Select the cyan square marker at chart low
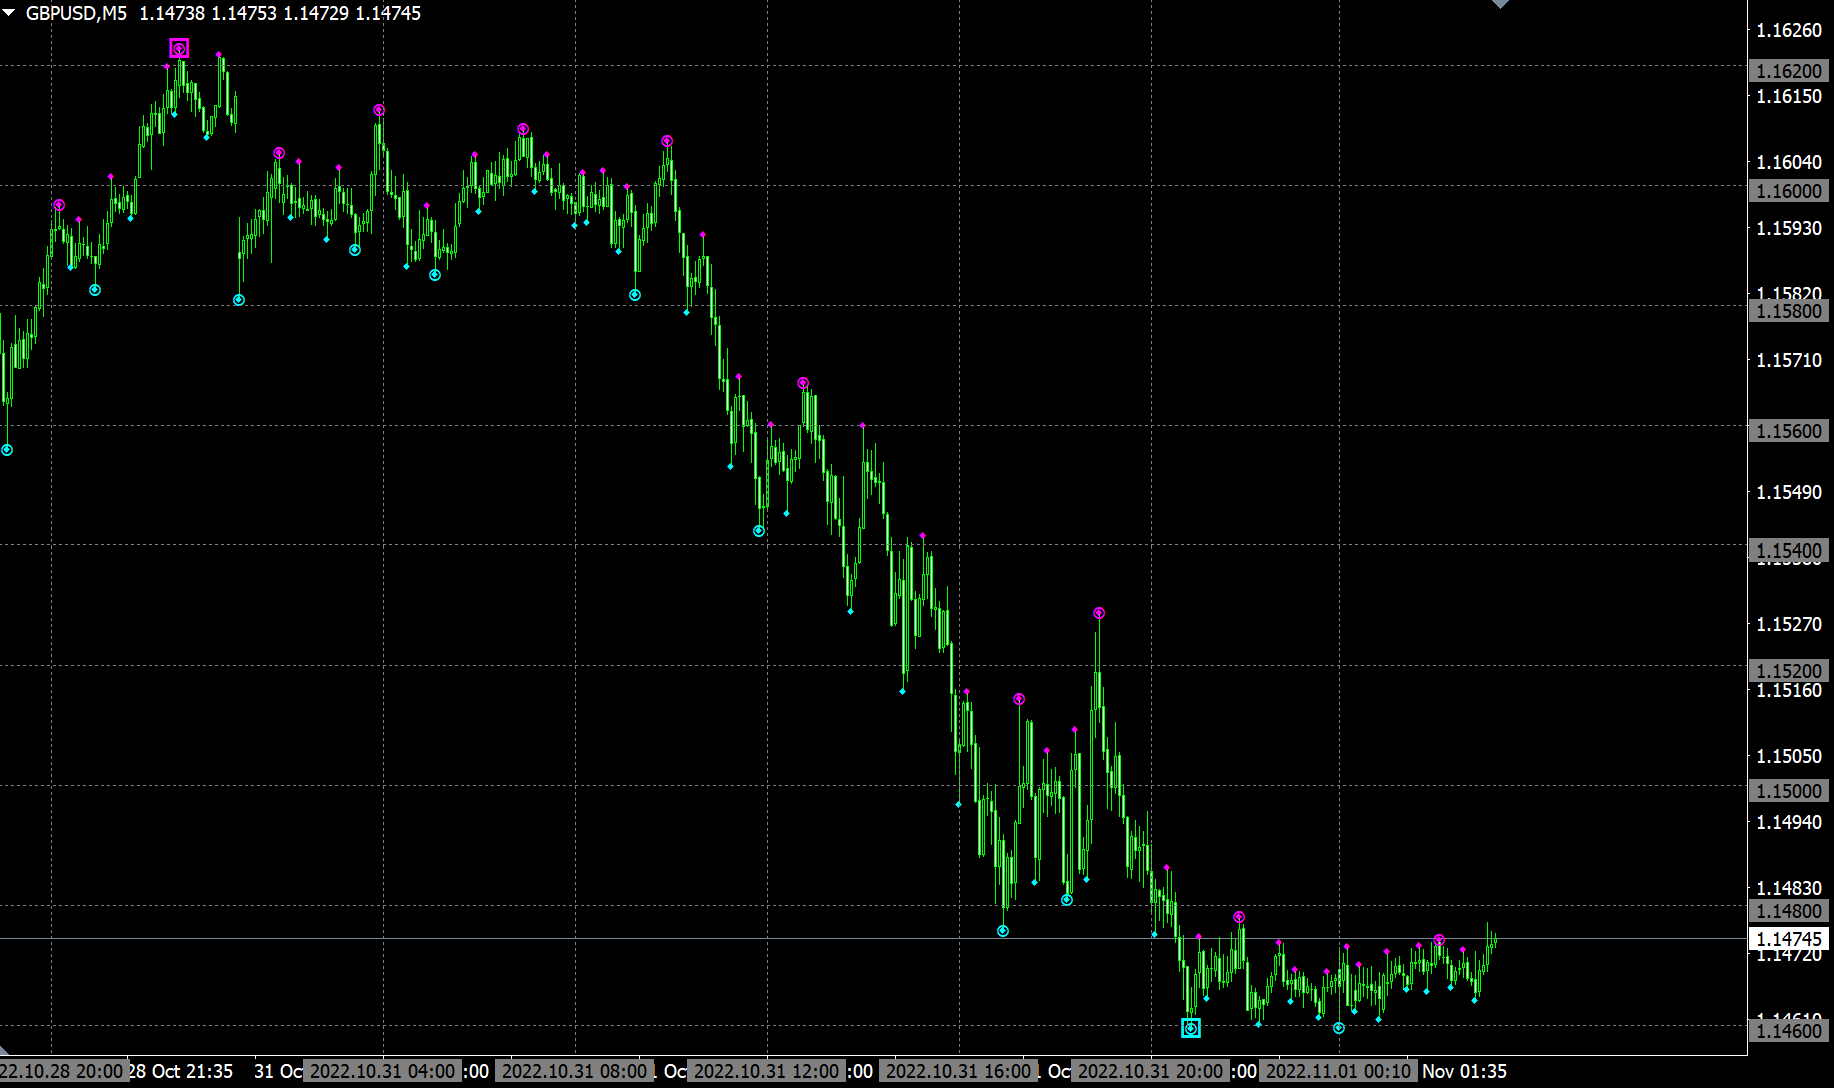Image resolution: width=1834 pixels, height=1088 pixels. point(1191,1028)
